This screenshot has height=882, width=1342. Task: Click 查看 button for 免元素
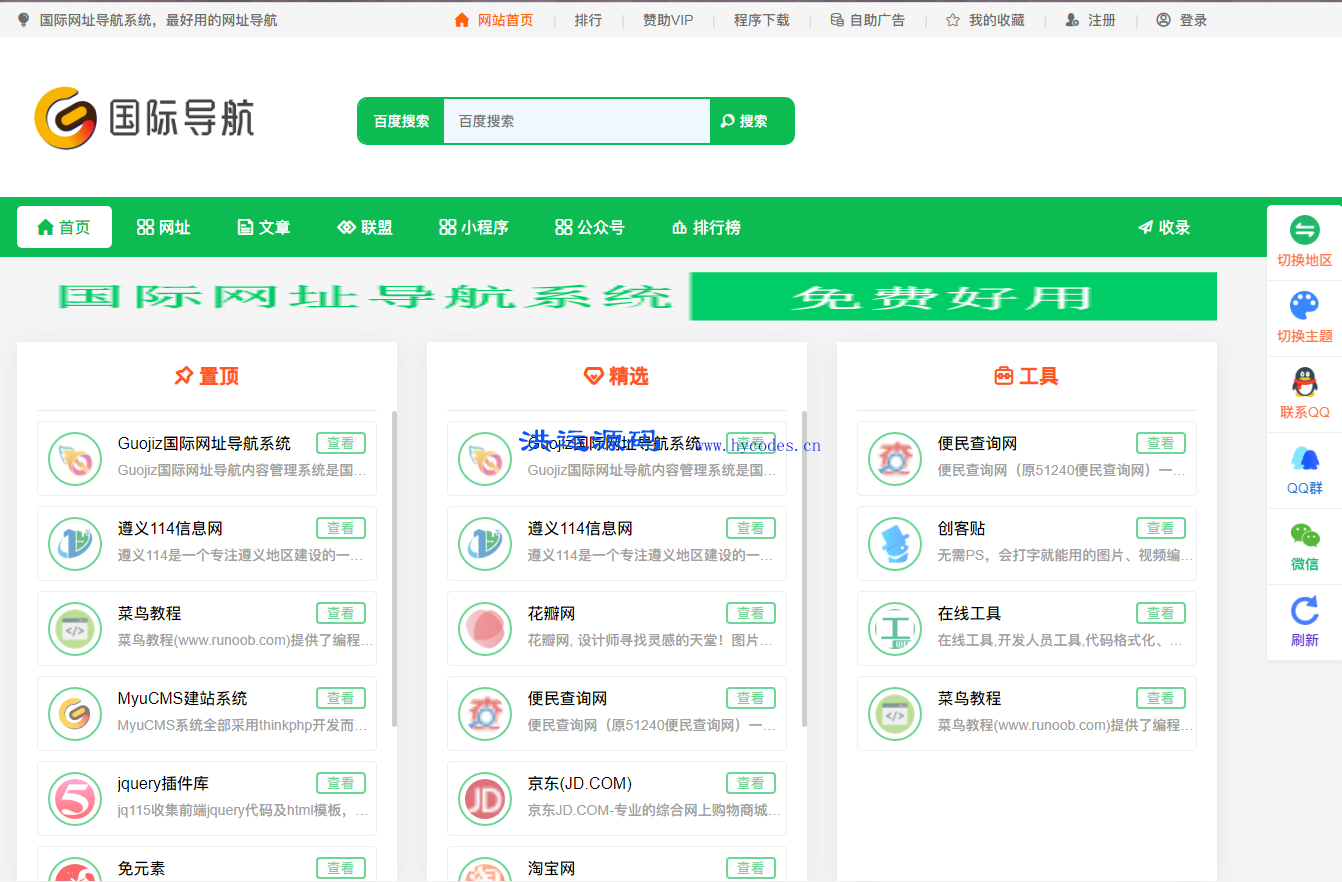pyautogui.click(x=341, y=868)
